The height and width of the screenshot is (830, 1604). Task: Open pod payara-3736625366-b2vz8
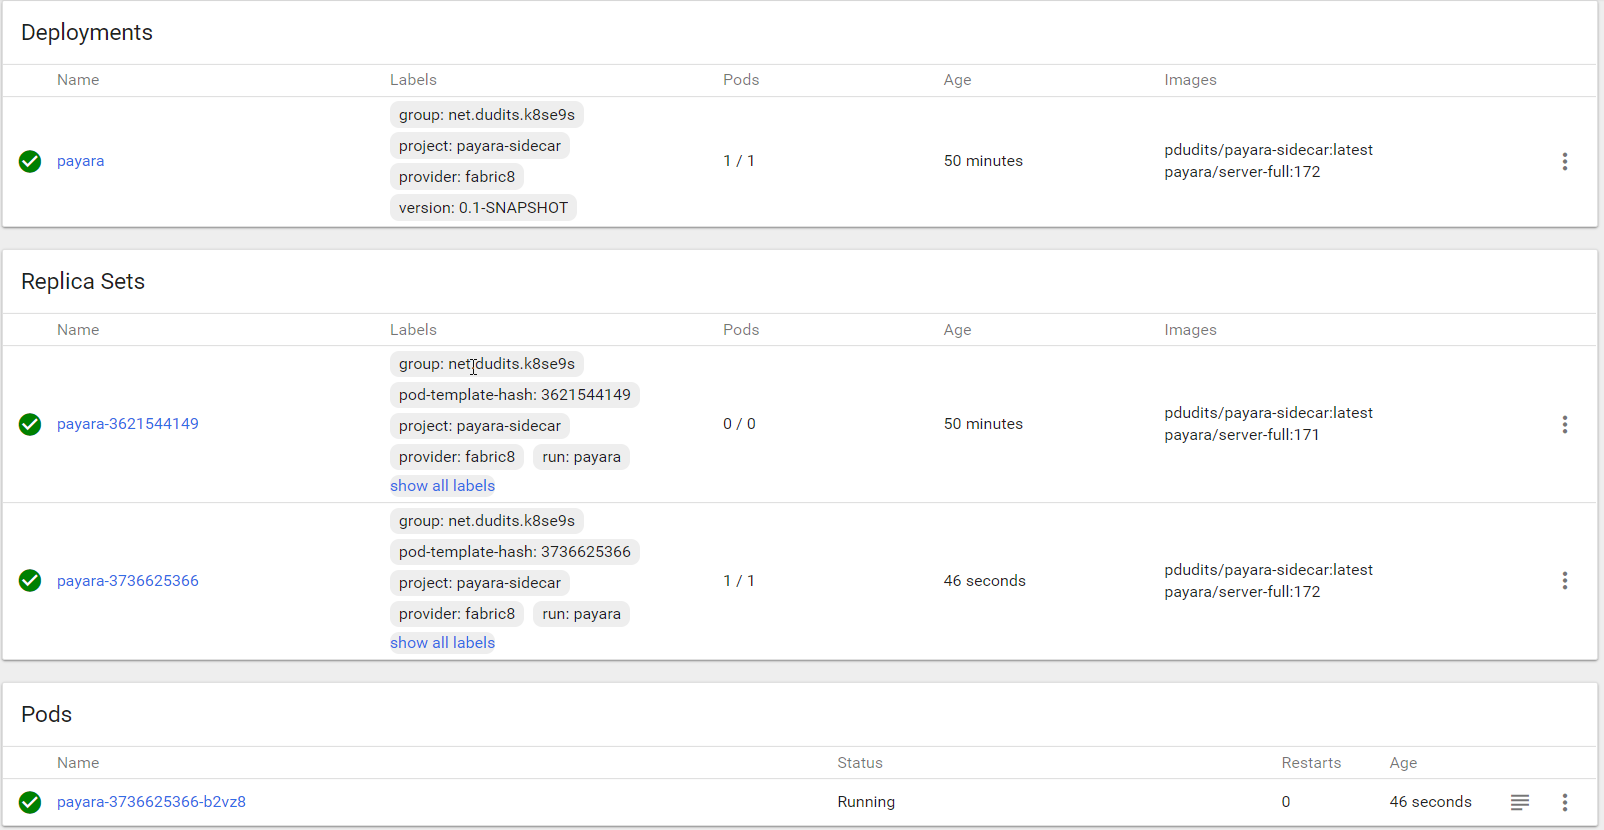[151, 802]
